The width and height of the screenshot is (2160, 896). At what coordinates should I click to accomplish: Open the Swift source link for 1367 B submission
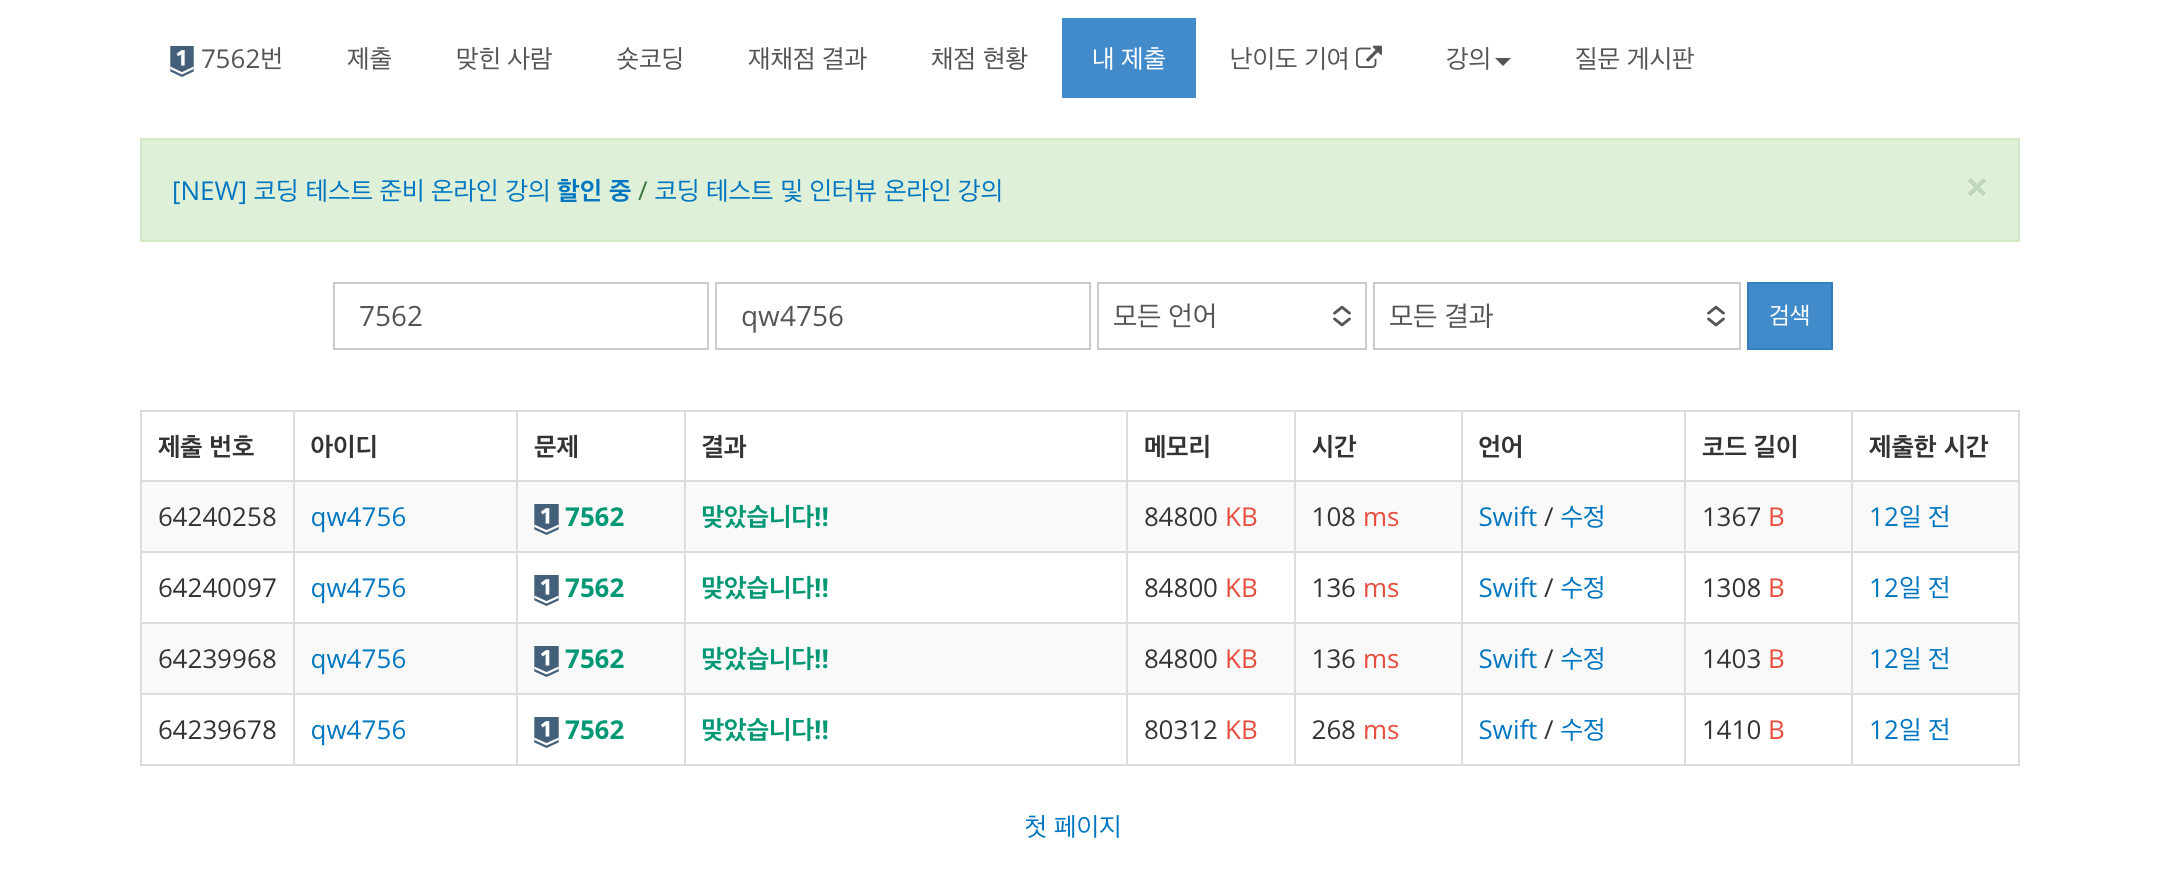1507,517
